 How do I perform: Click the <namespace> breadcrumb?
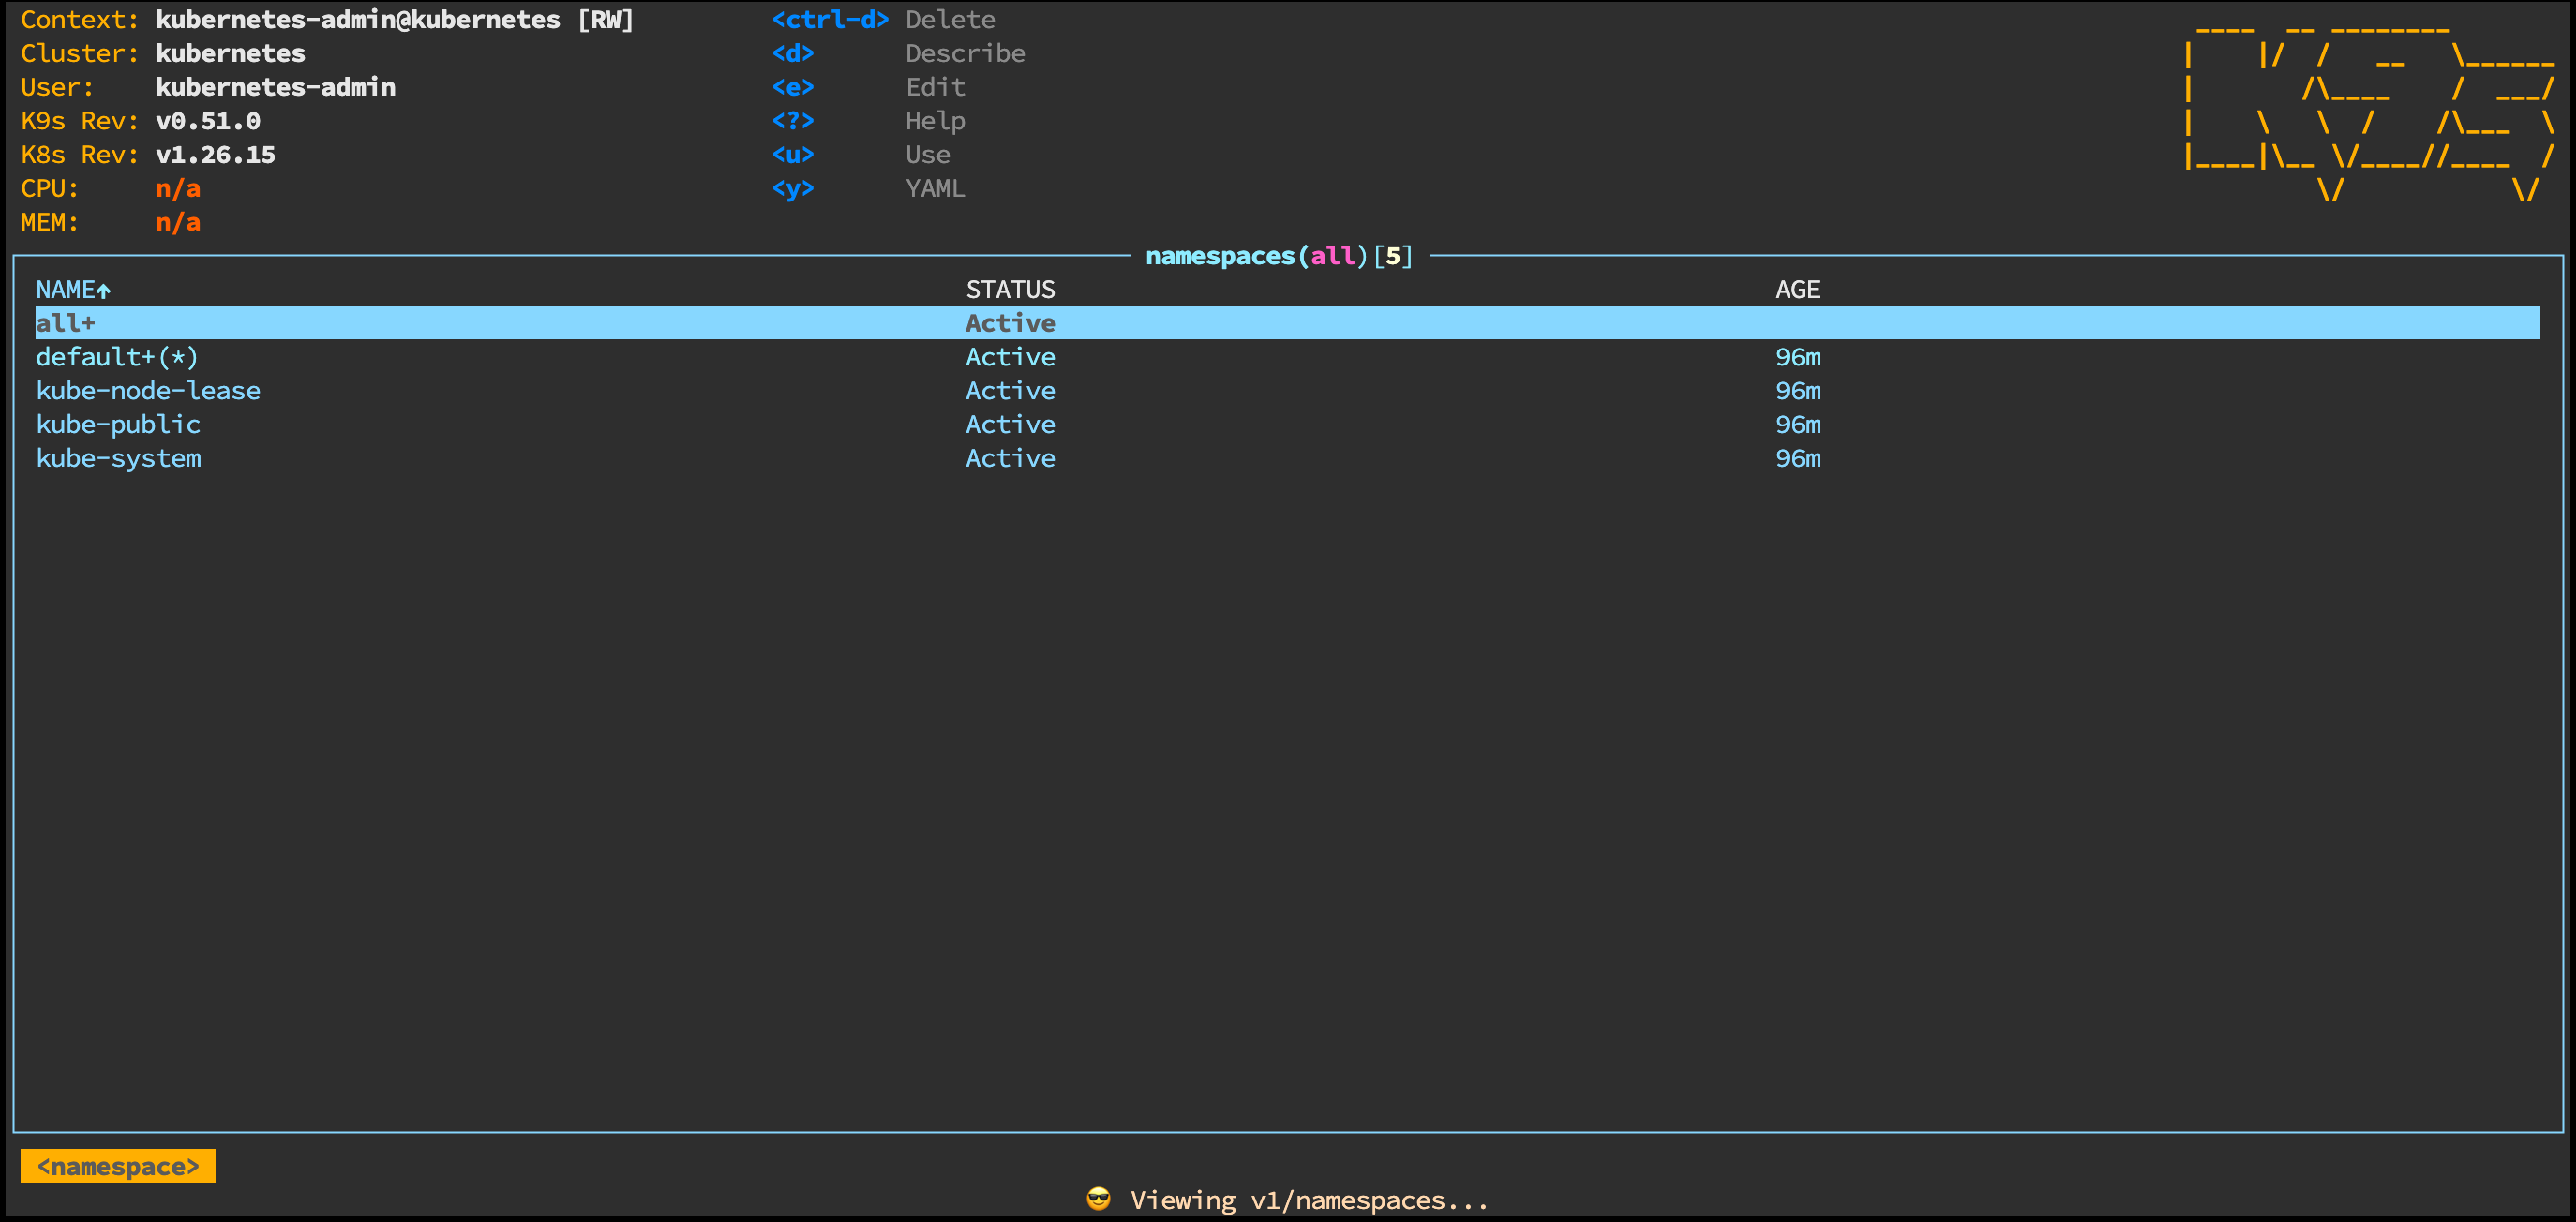click(x=118, y=1166)
